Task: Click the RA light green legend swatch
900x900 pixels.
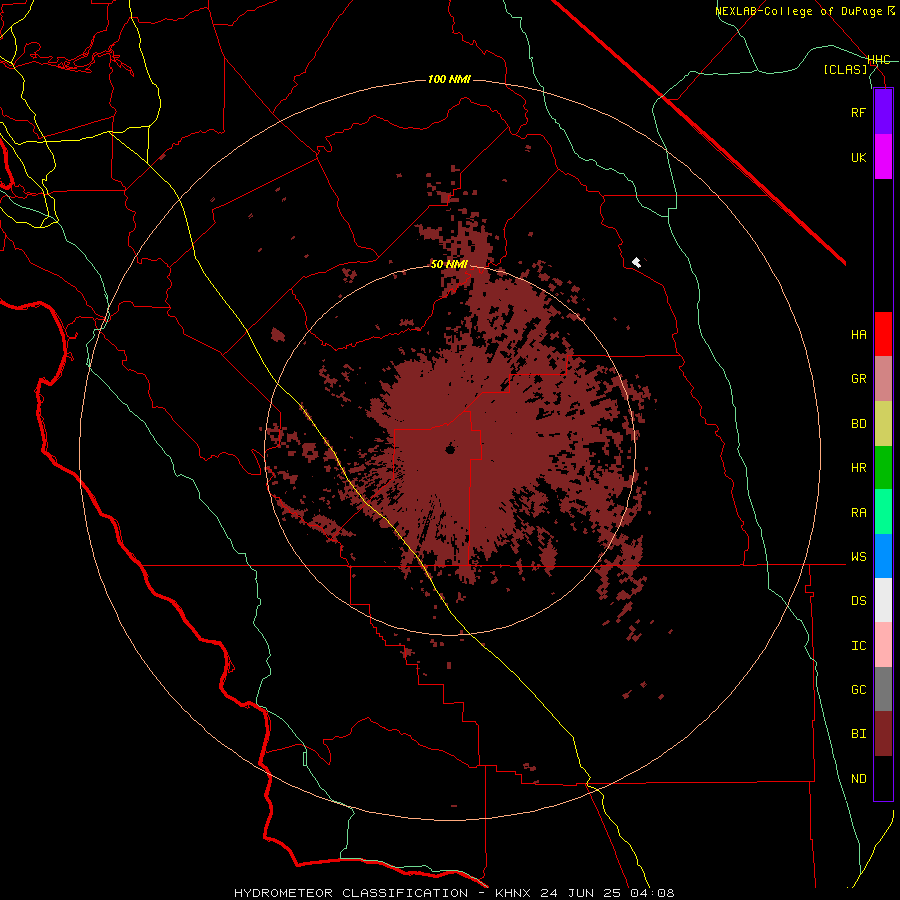Action: [x=883, y=512]
